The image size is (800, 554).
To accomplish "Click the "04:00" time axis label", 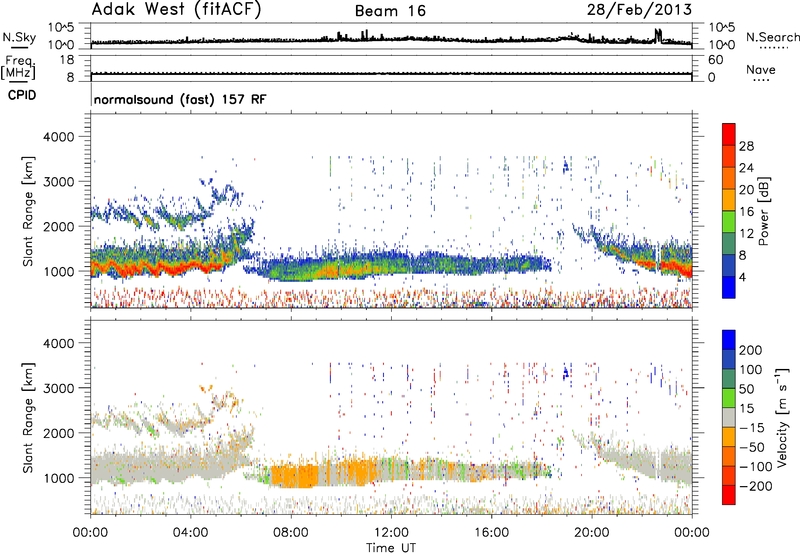I will (190, 533).
